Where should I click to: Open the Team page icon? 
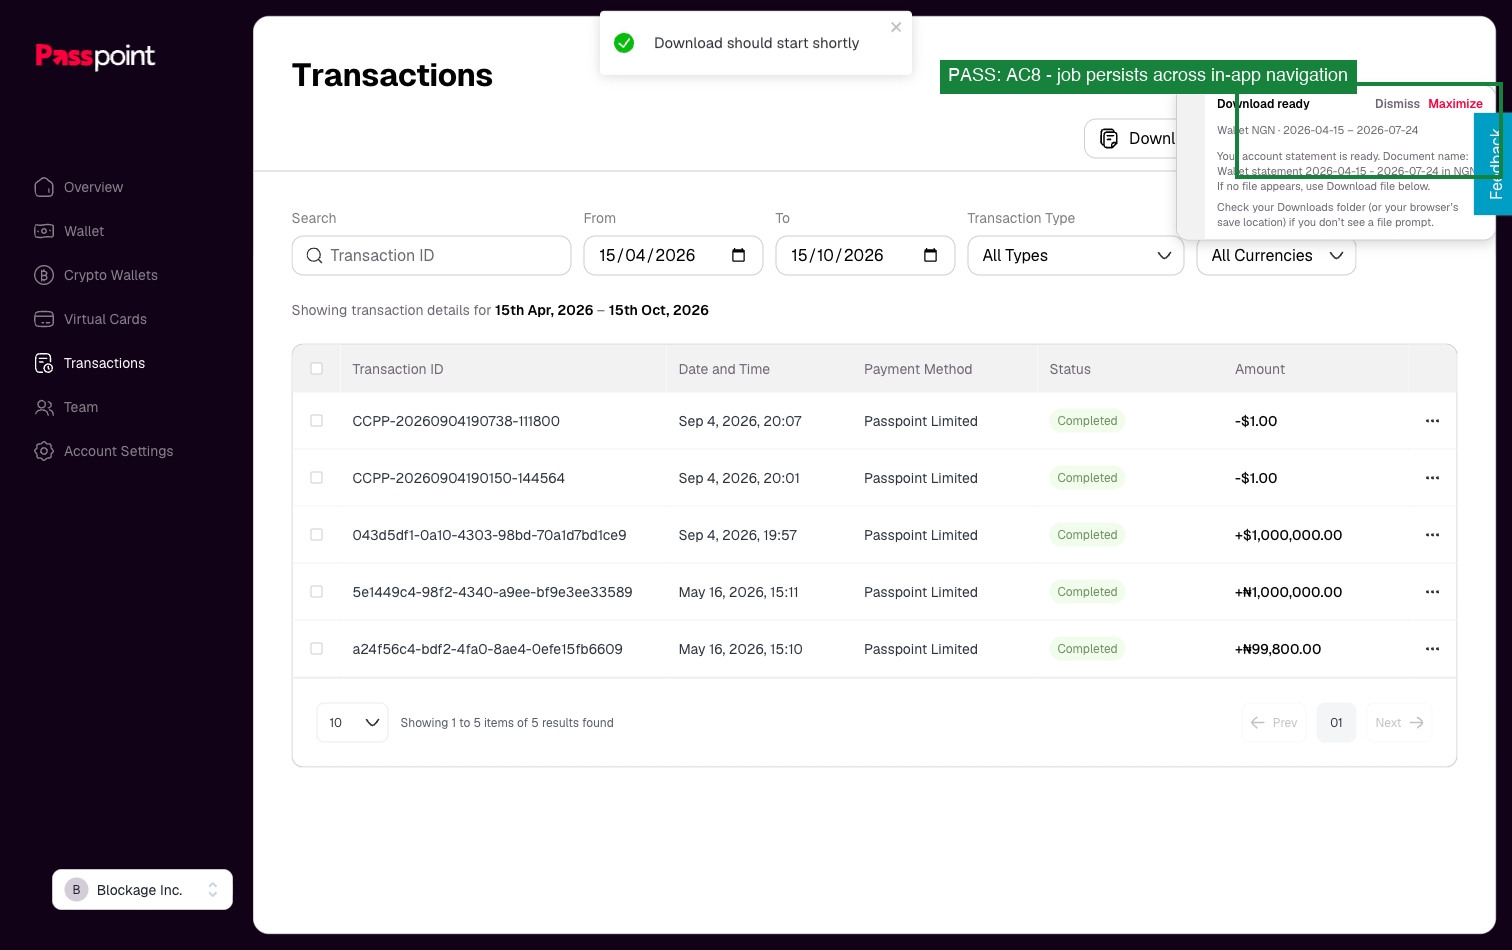coord(44,407)
